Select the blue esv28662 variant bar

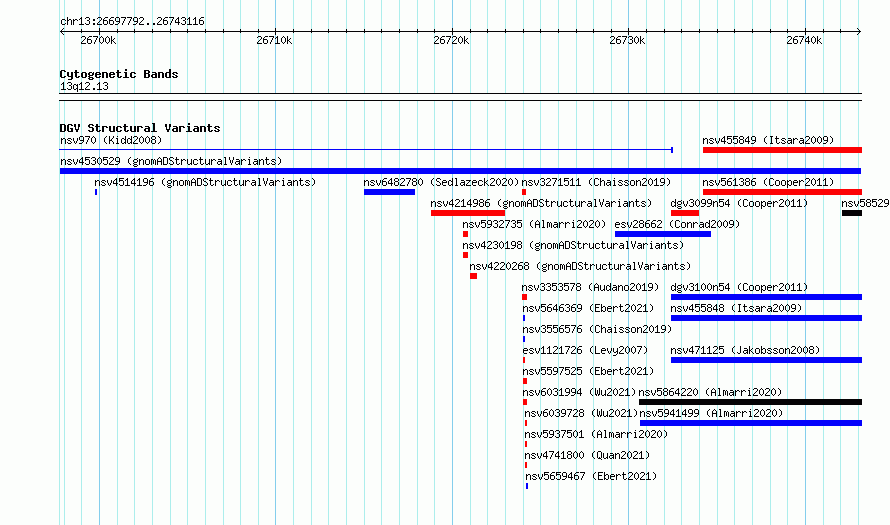[662, 234]
